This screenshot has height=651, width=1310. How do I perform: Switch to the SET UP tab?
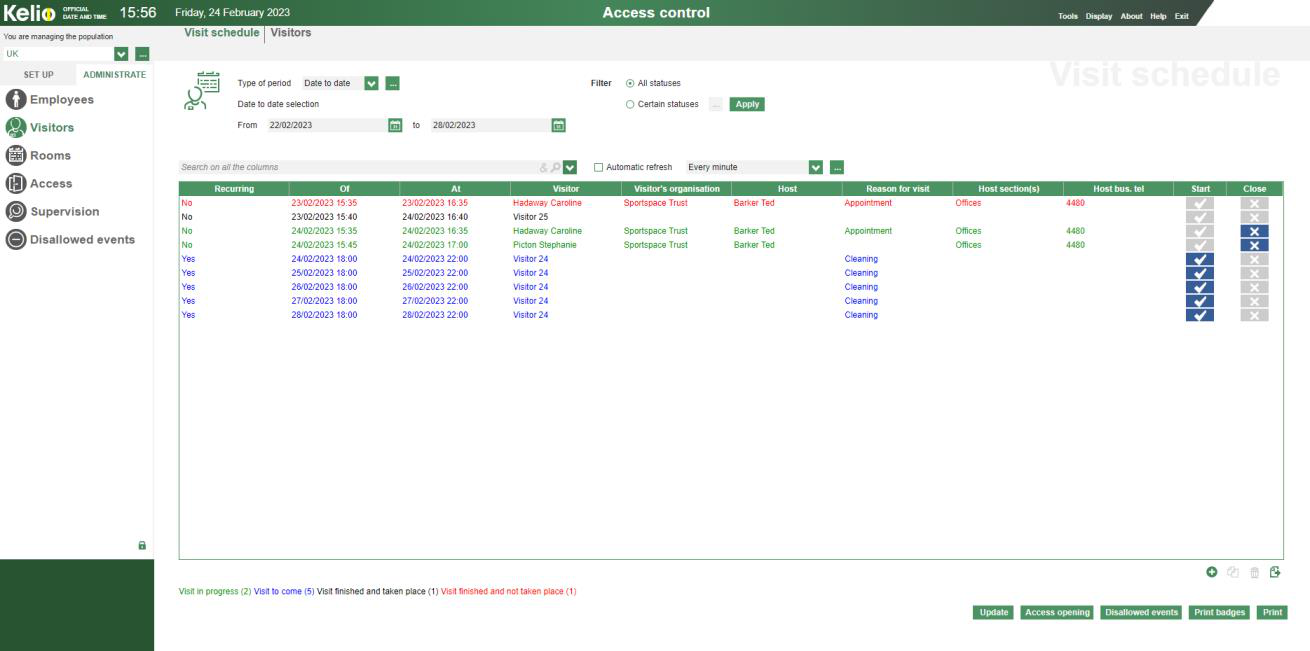(x=39, y=75)
